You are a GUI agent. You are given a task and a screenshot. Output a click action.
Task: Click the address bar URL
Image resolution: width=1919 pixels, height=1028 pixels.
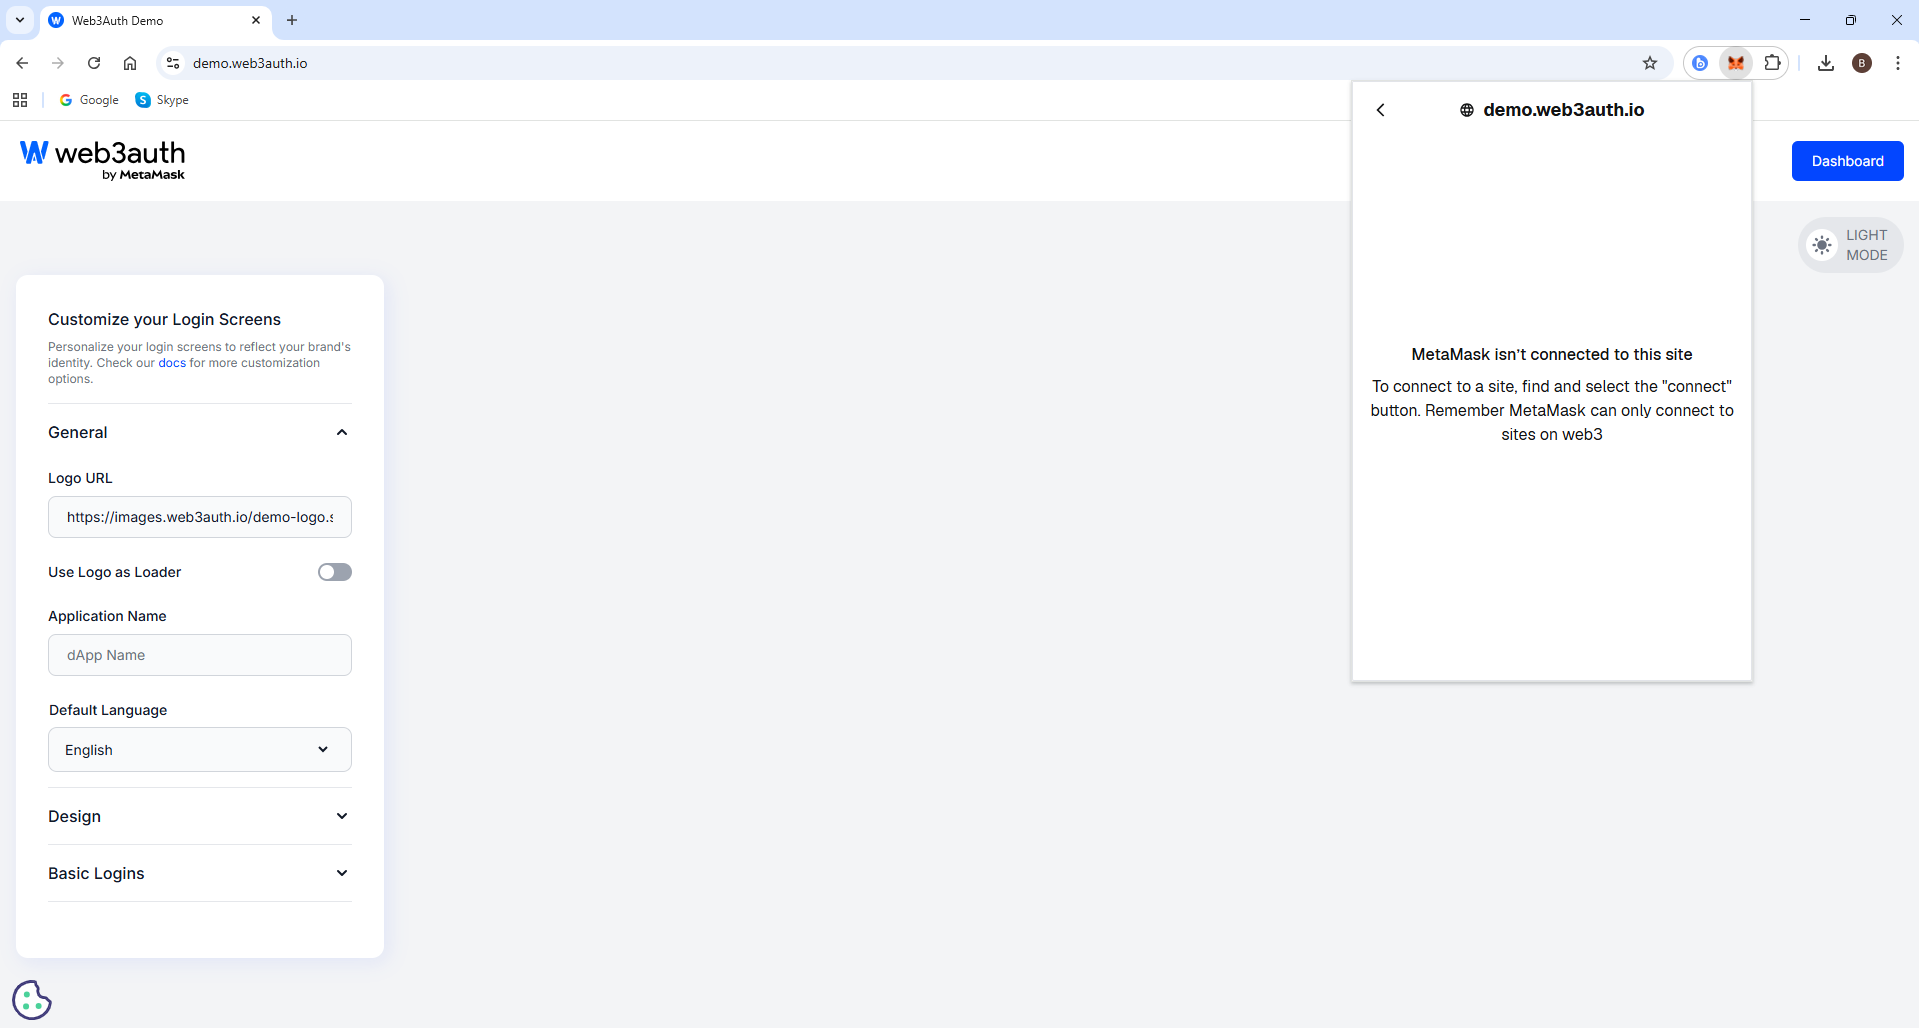(250, 63)
